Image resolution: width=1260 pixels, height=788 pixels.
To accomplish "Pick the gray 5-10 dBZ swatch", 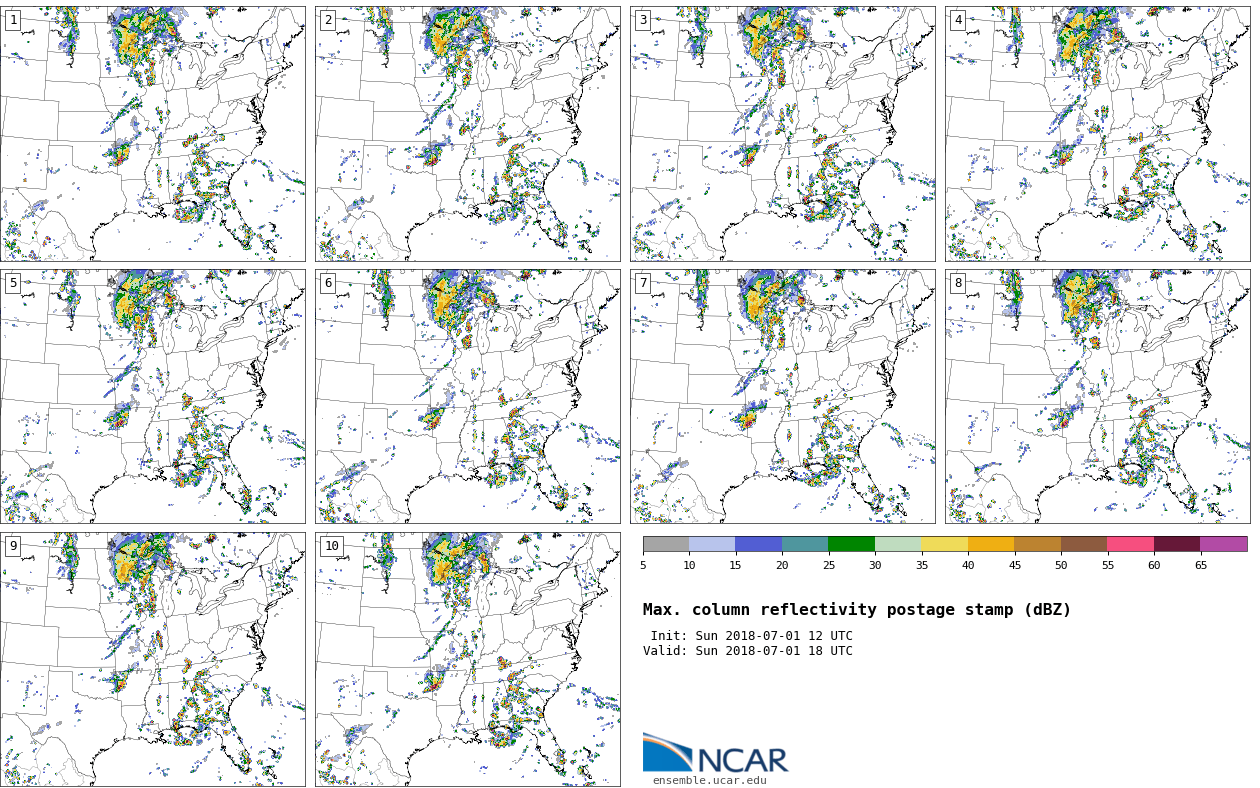I will click(x=666, y=544).
